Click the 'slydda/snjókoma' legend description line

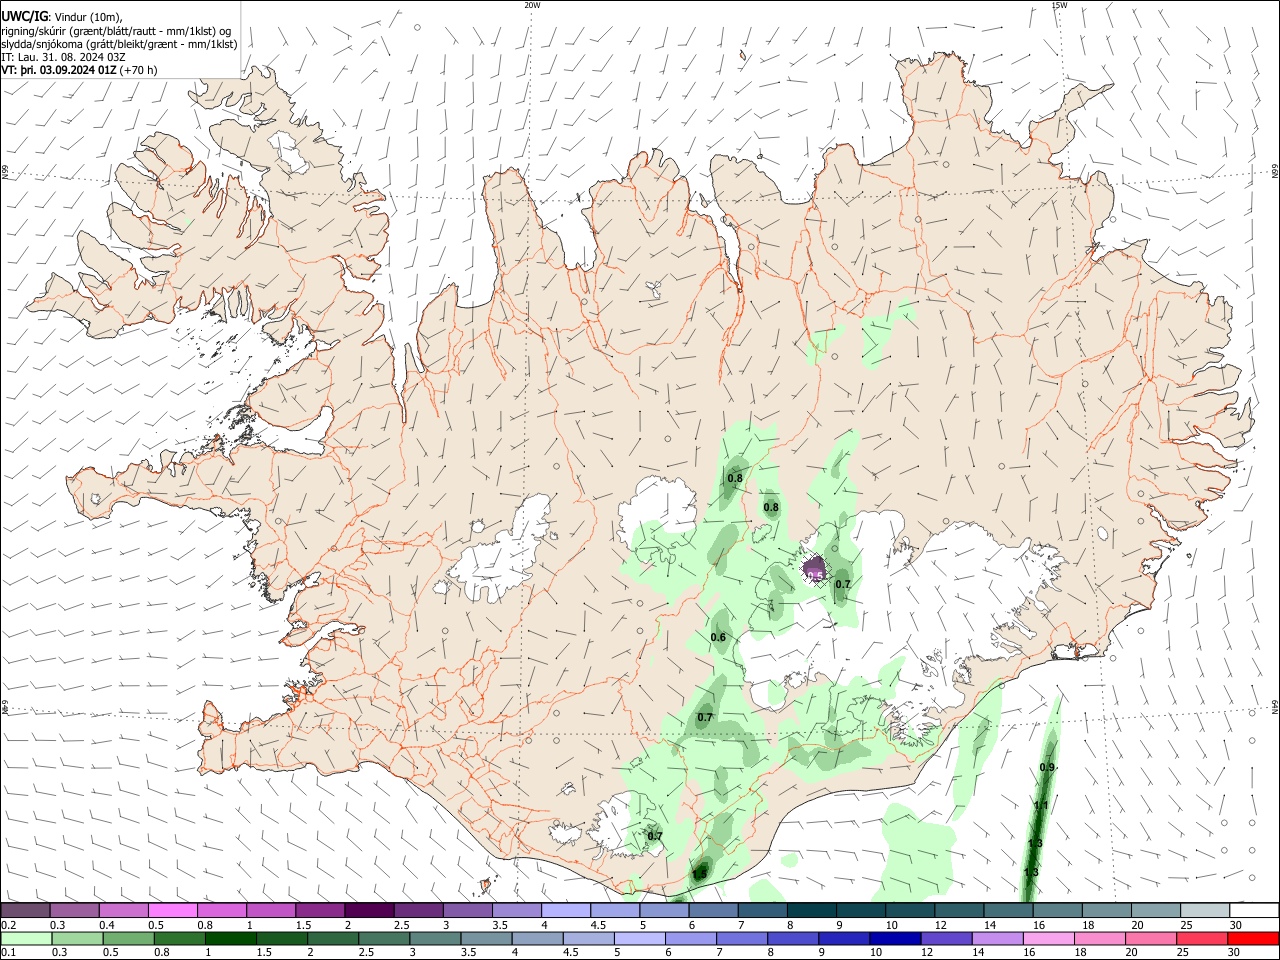[x=120, y=44]
